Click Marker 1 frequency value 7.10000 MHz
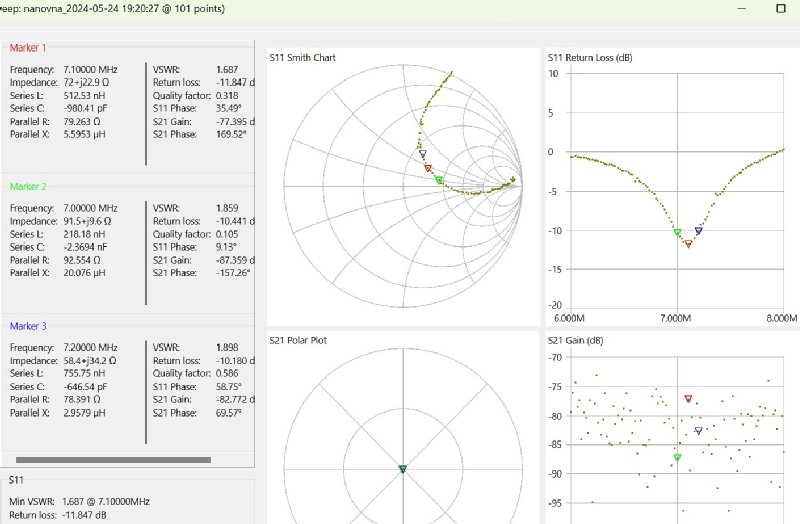The height and width of the screenshot is (524, 800). (90, 69)
